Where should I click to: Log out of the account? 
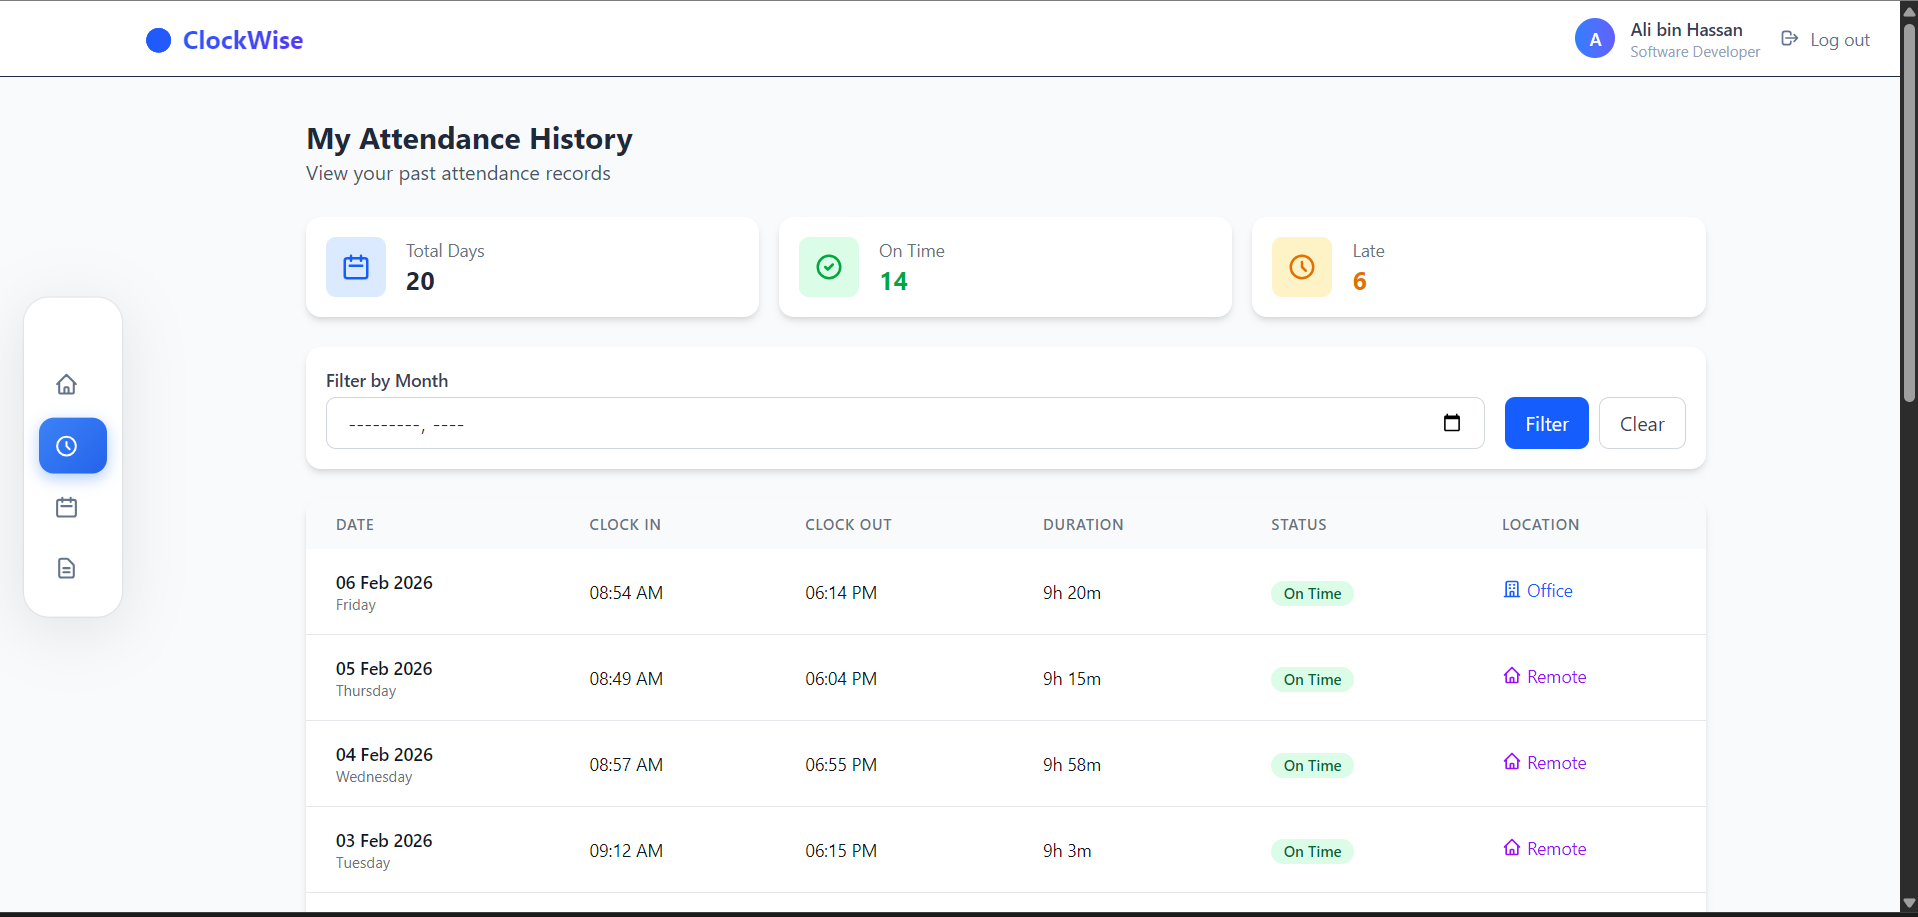click(x=1825, y=40)
